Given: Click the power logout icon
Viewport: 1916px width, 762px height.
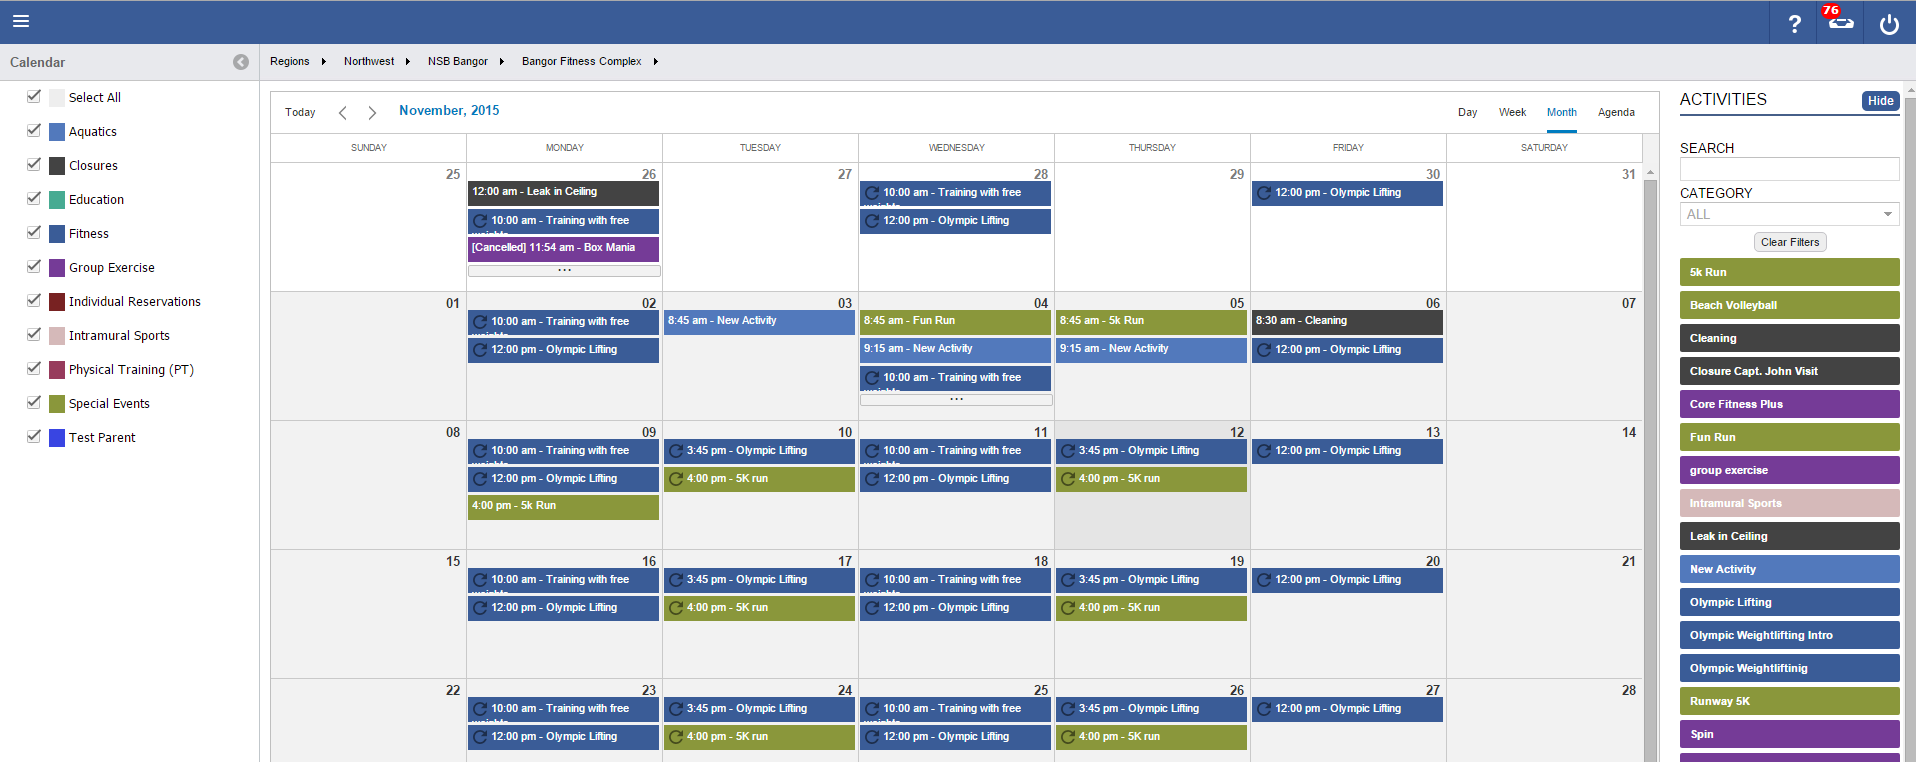Looking at the screenshot, I should click(1888, 24).
